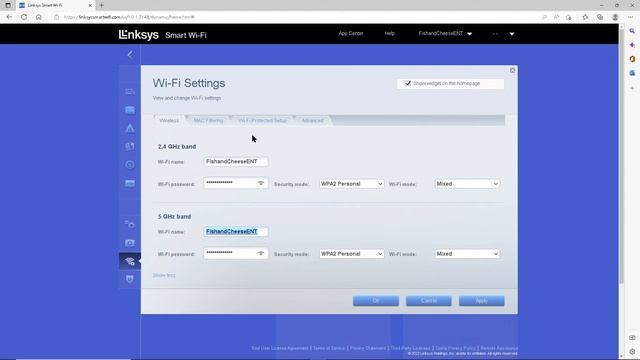Switch to the Wireless tab
This screenshot has height=360, width=640.
(169, 120)
